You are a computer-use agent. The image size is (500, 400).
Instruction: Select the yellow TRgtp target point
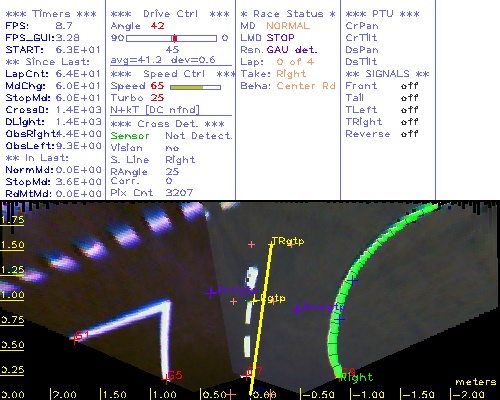(271, 245)
